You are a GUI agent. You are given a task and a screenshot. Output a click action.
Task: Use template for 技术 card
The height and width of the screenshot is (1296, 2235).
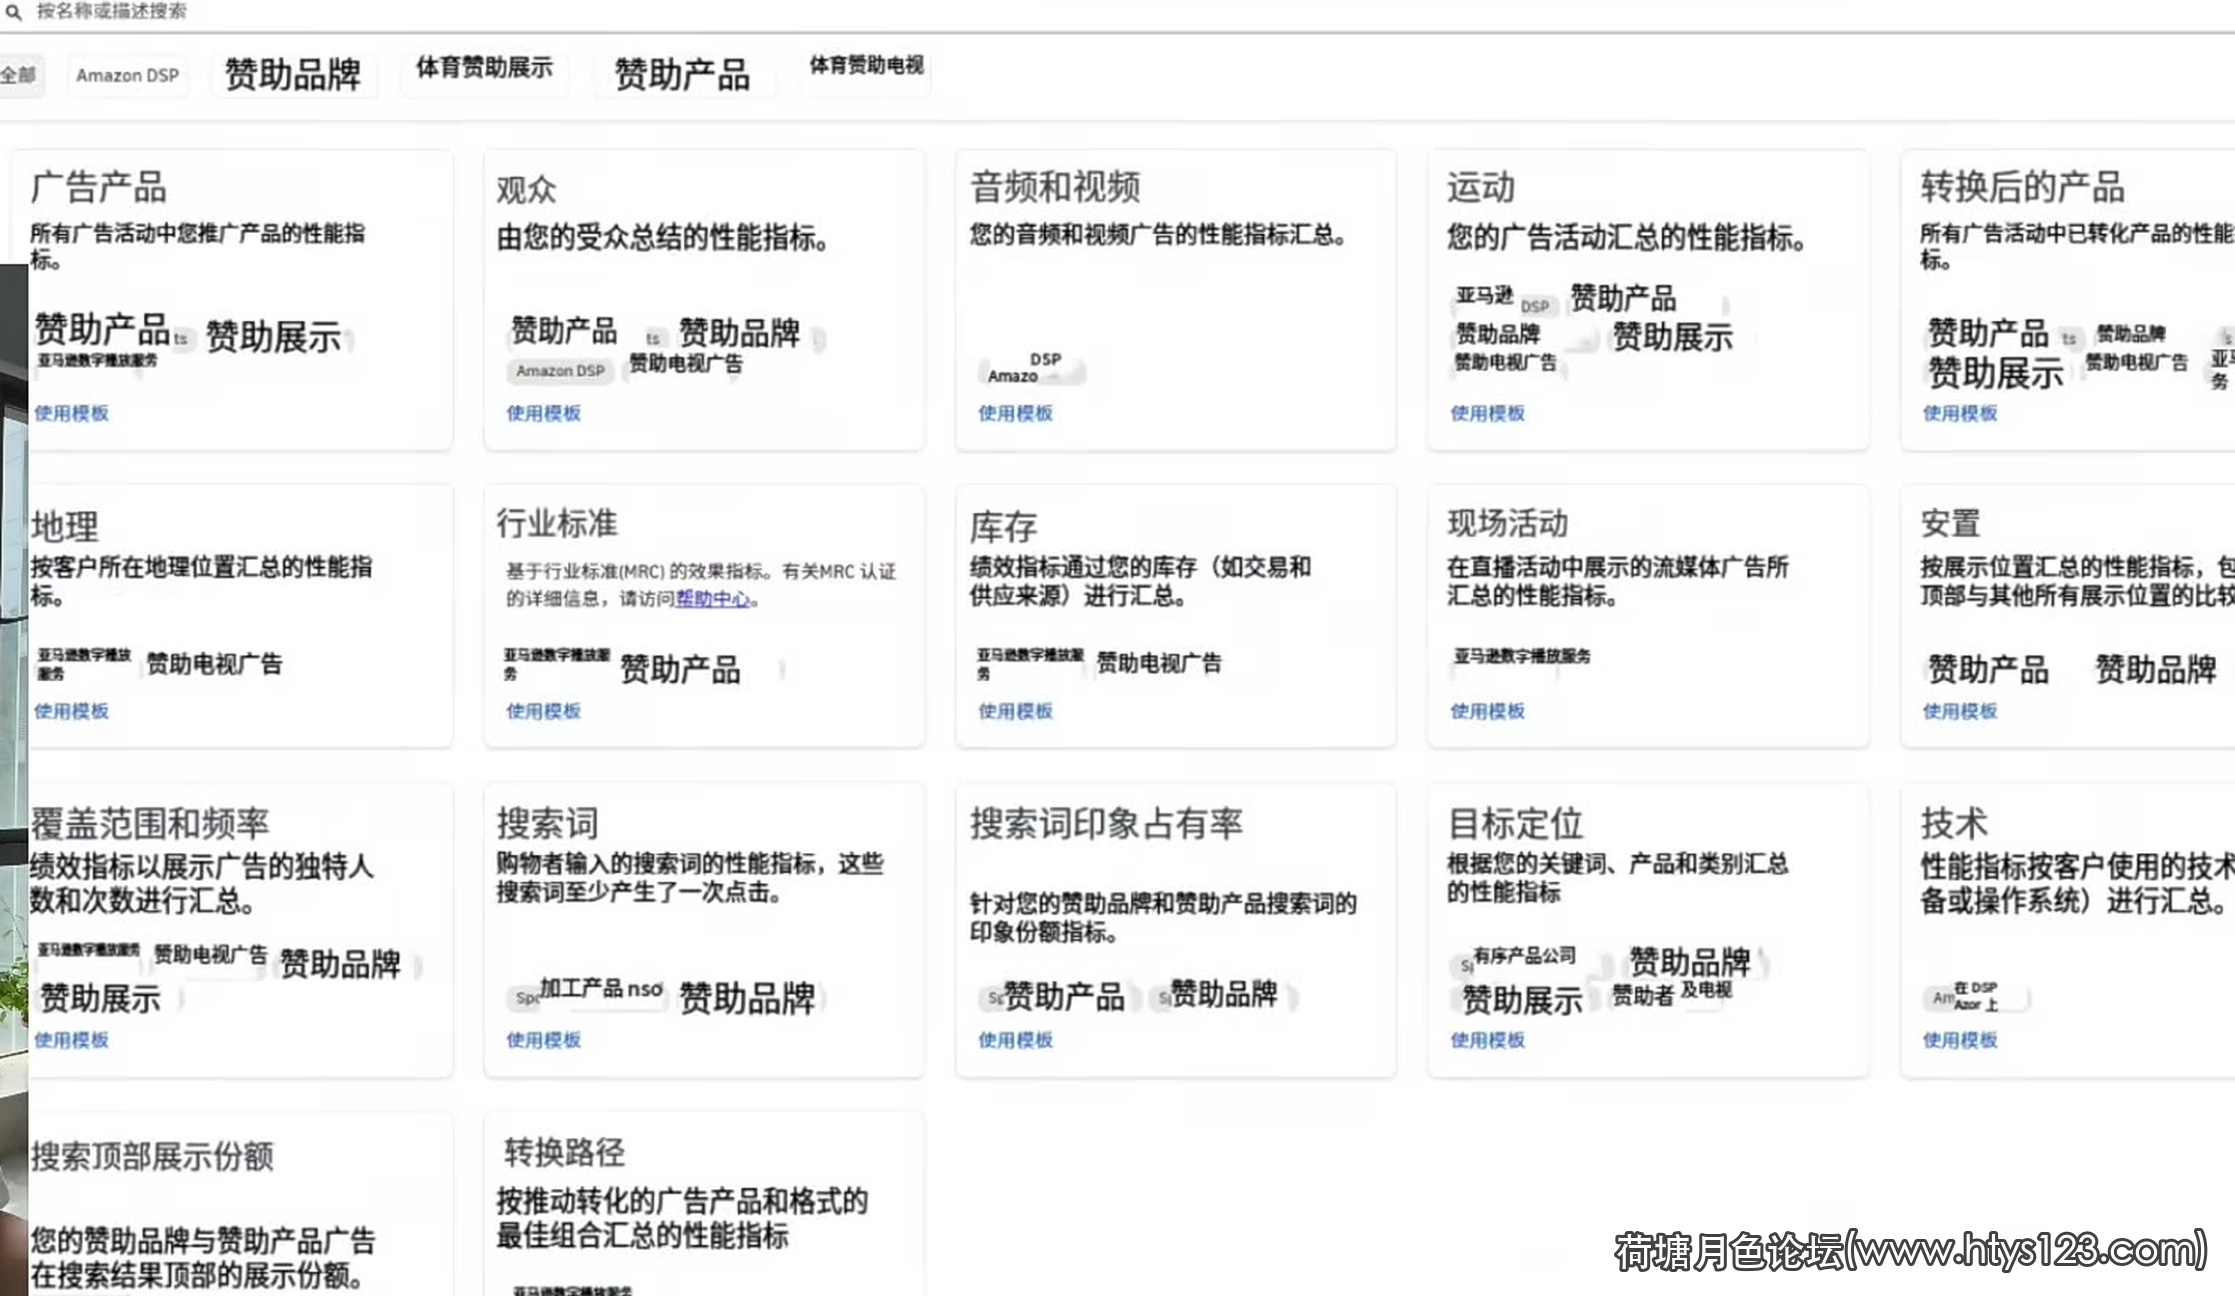click(x=1959, y=1040)
